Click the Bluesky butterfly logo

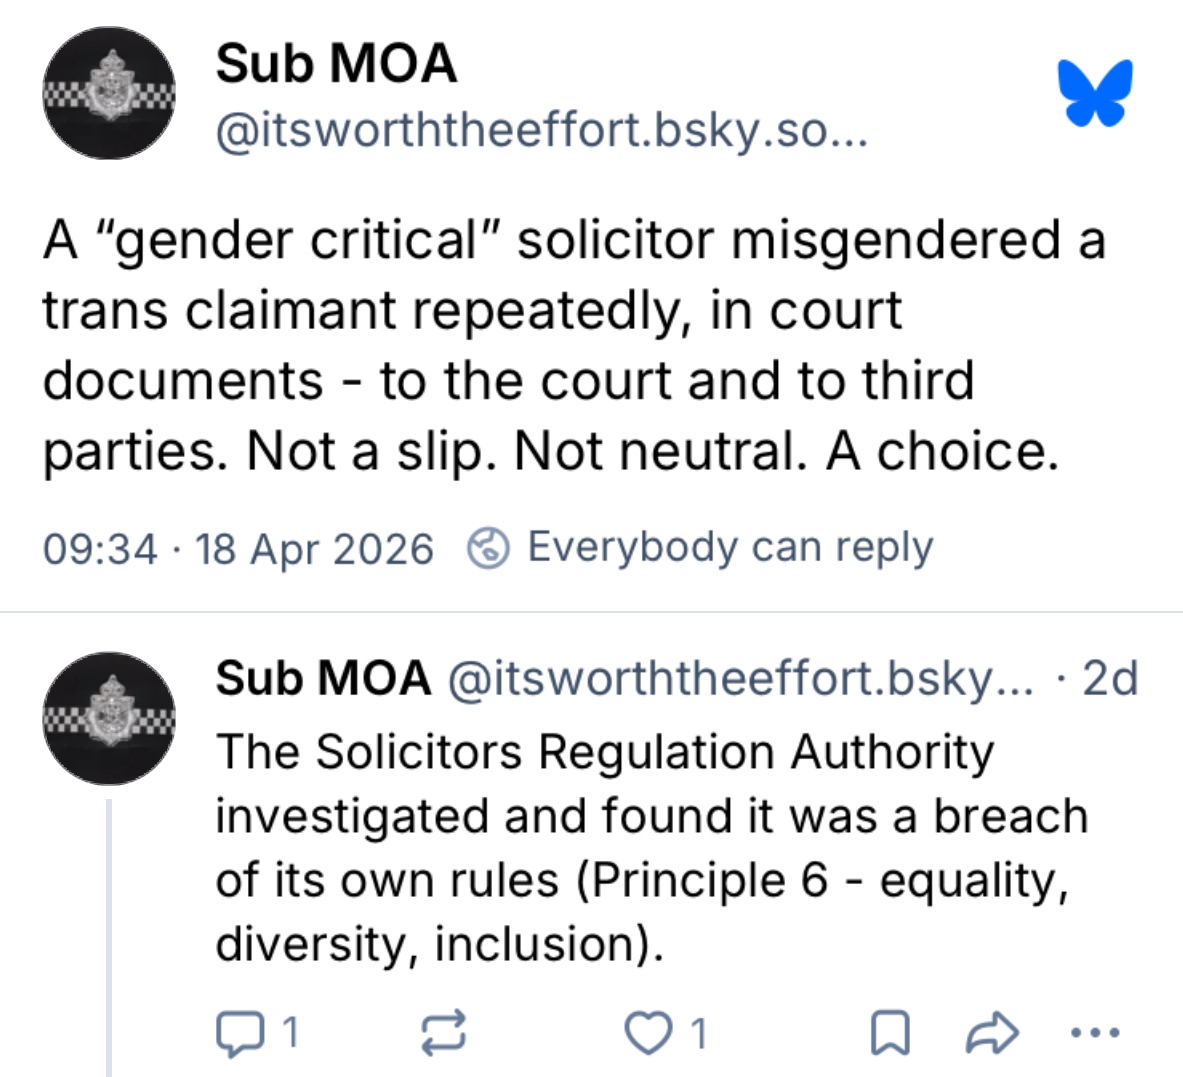[x=1096, y=93]
